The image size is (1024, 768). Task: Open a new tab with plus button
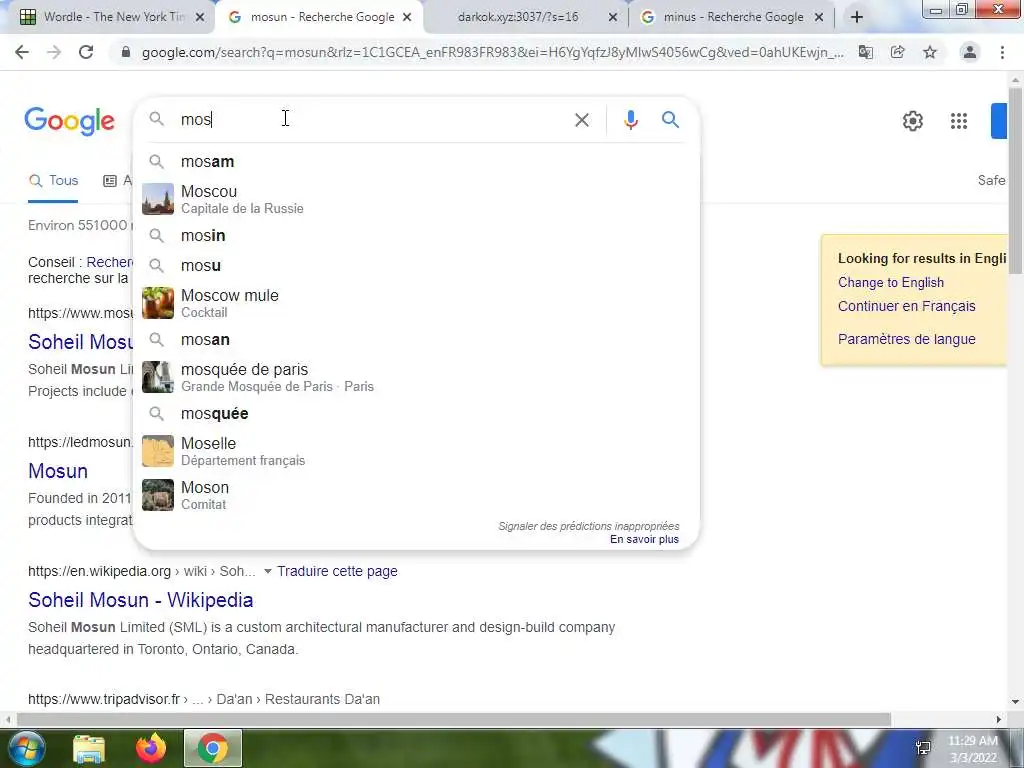point(857,17)
